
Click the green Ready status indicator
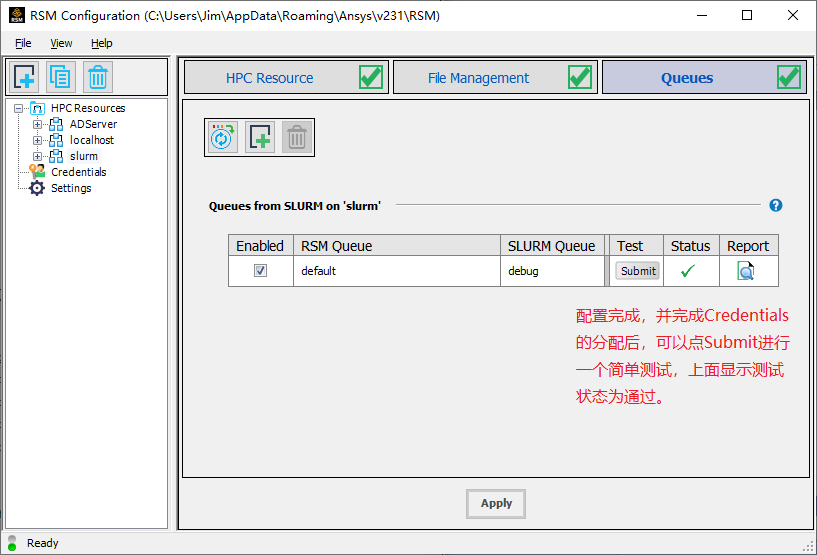pyautogui.click(x=12, y=546)
